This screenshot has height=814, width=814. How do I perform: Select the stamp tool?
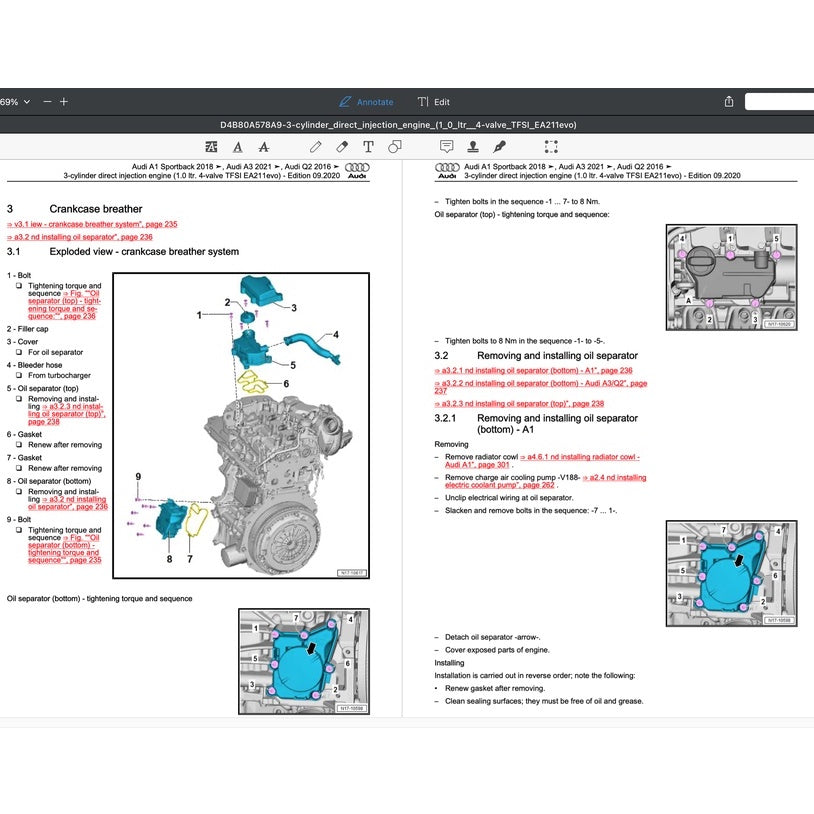point(472,146)
